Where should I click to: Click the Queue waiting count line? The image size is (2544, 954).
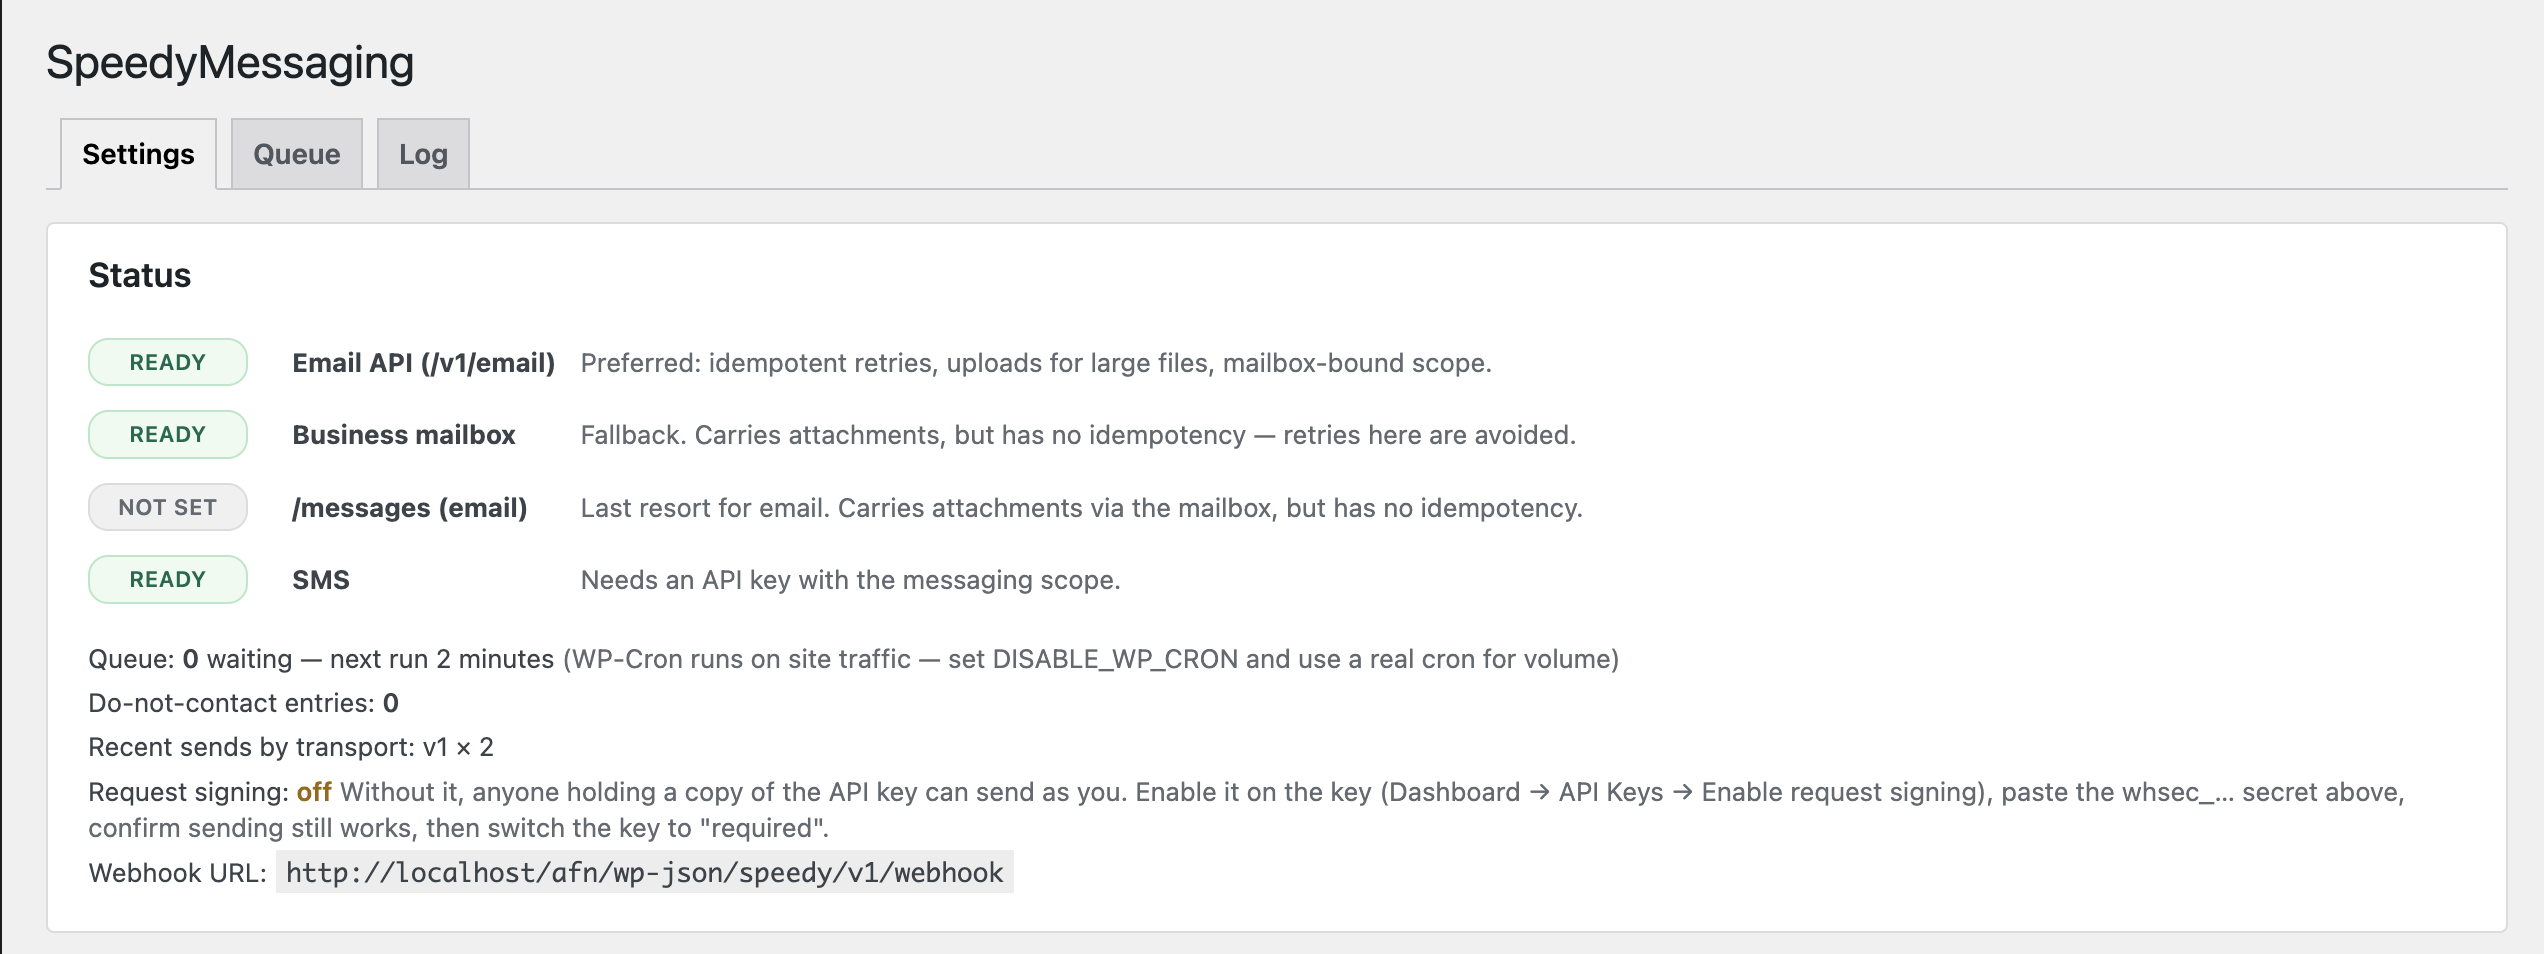pyautogui.click(x=853, y=659)
